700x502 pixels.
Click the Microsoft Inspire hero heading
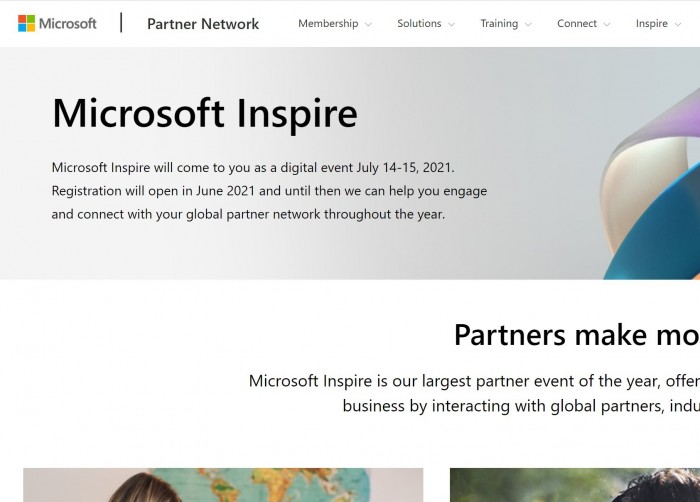coord(204,113)
